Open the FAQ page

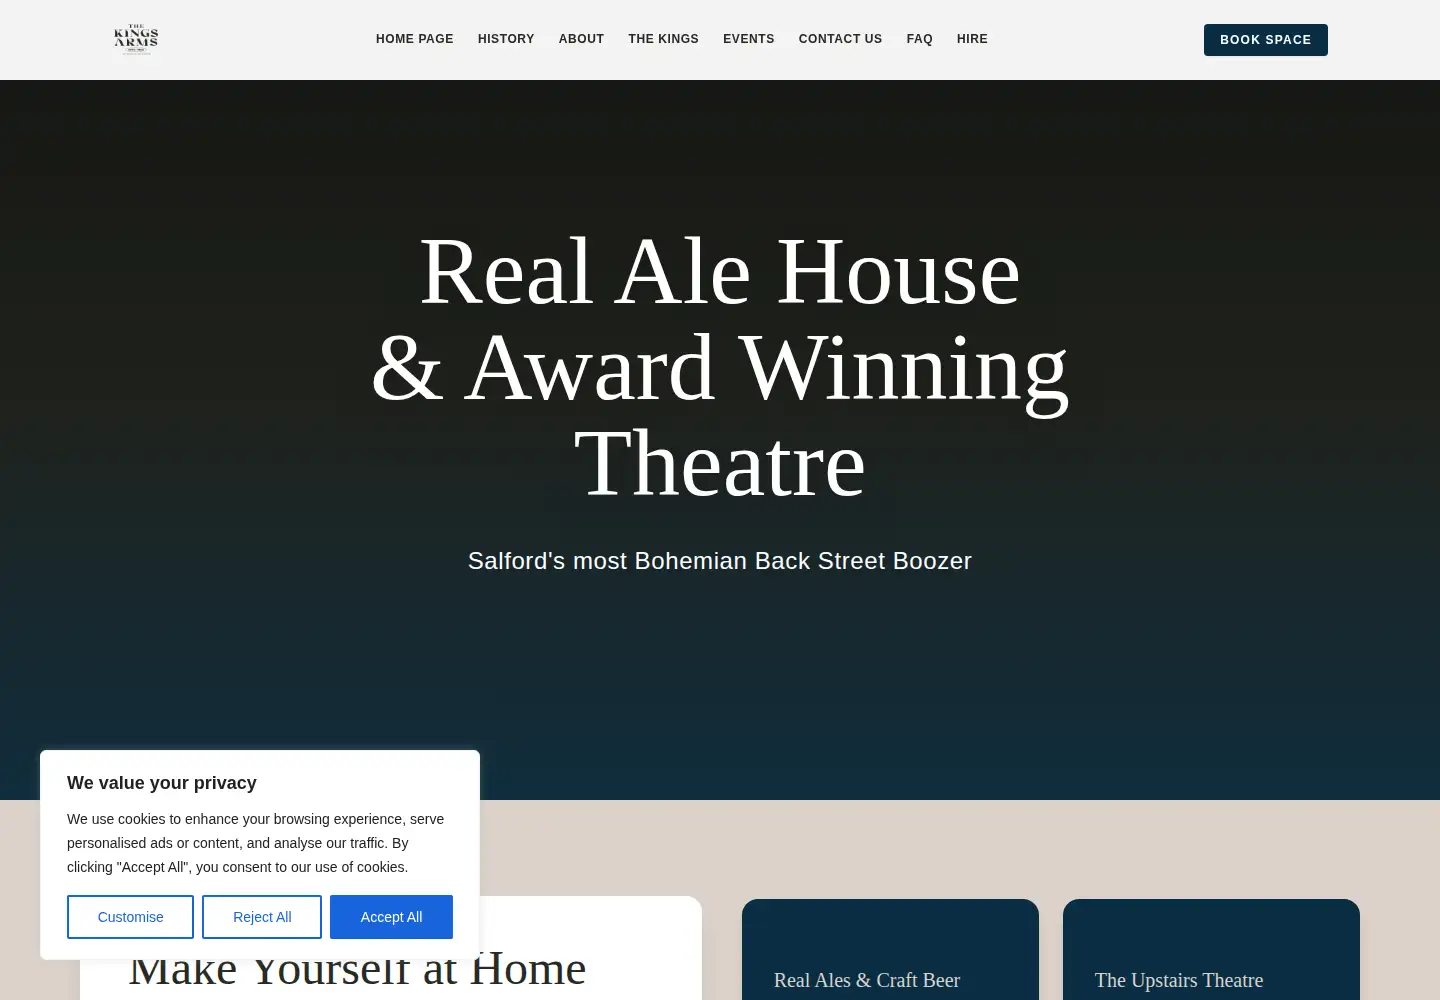tap(920, 39)
